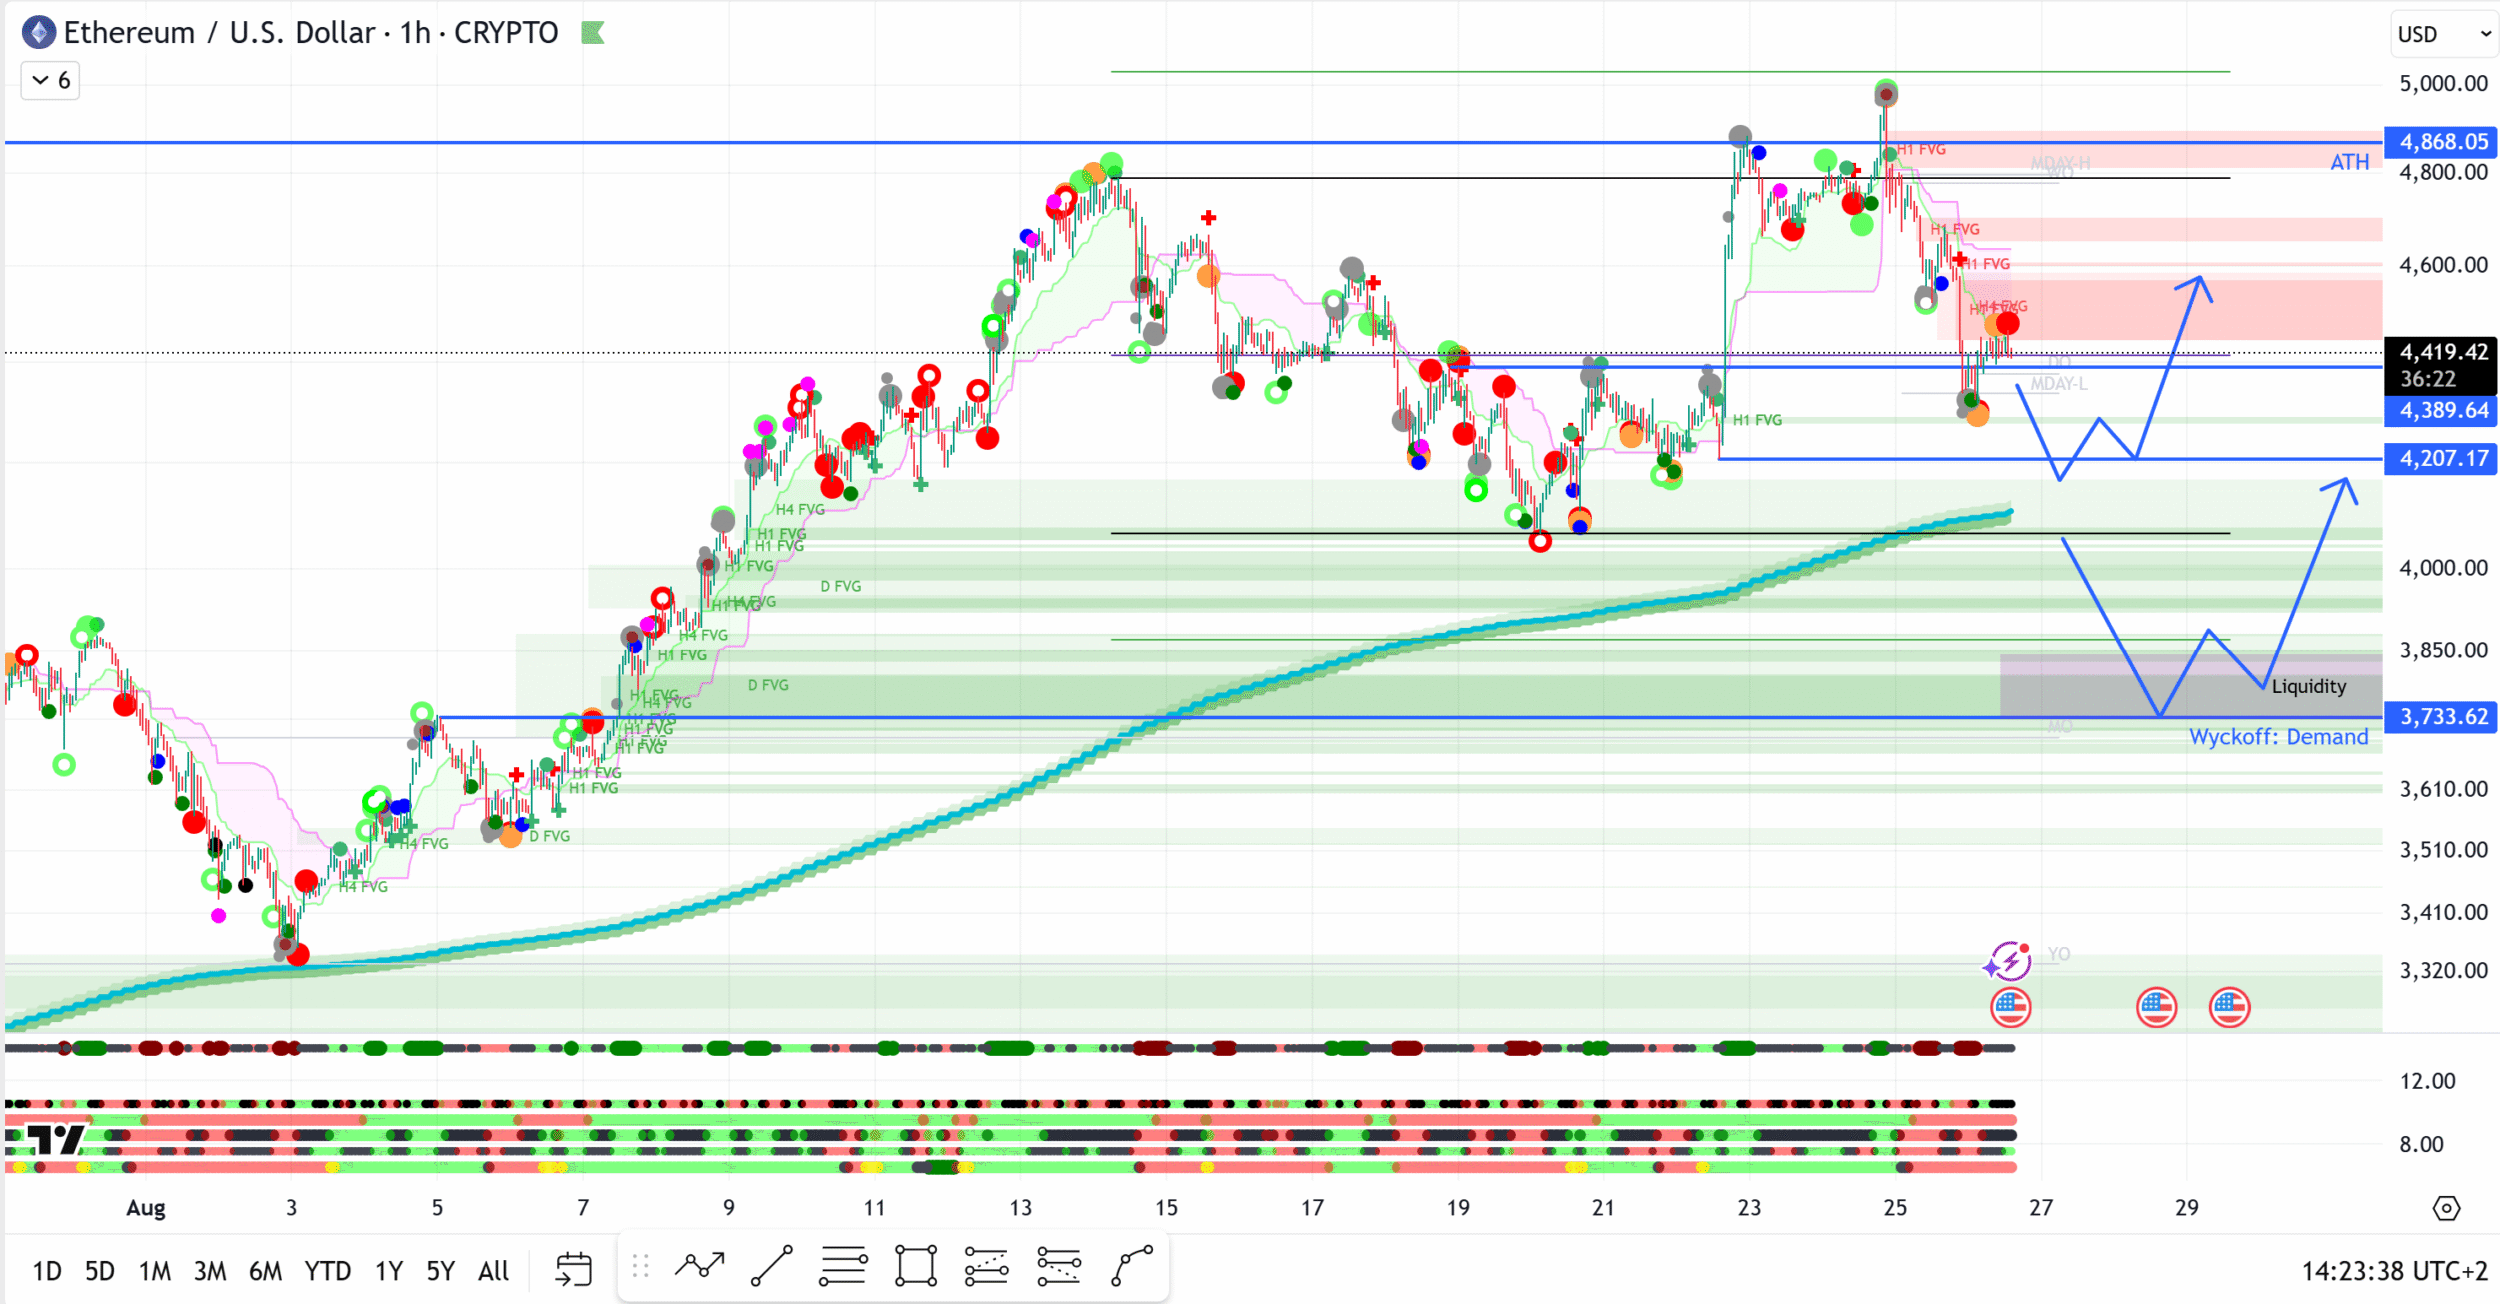This screenshot has width=2500, height=1304.
Task: Toggle the green market status flag
Action: click(593, 33)
